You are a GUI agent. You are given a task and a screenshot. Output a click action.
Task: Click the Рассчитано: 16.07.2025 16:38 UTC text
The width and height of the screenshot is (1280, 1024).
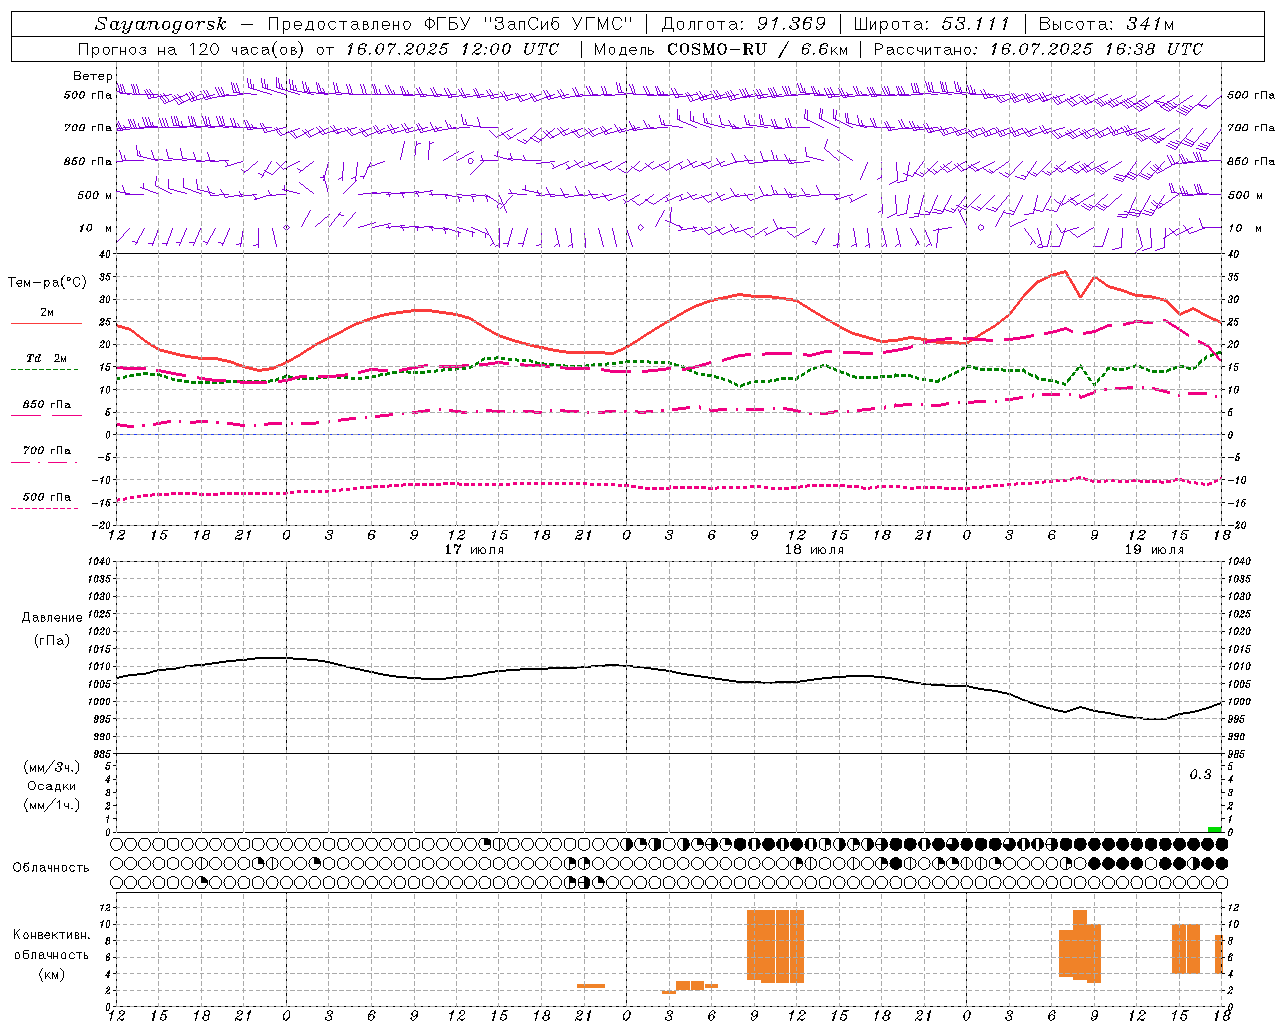click(x=1038, y=49)
